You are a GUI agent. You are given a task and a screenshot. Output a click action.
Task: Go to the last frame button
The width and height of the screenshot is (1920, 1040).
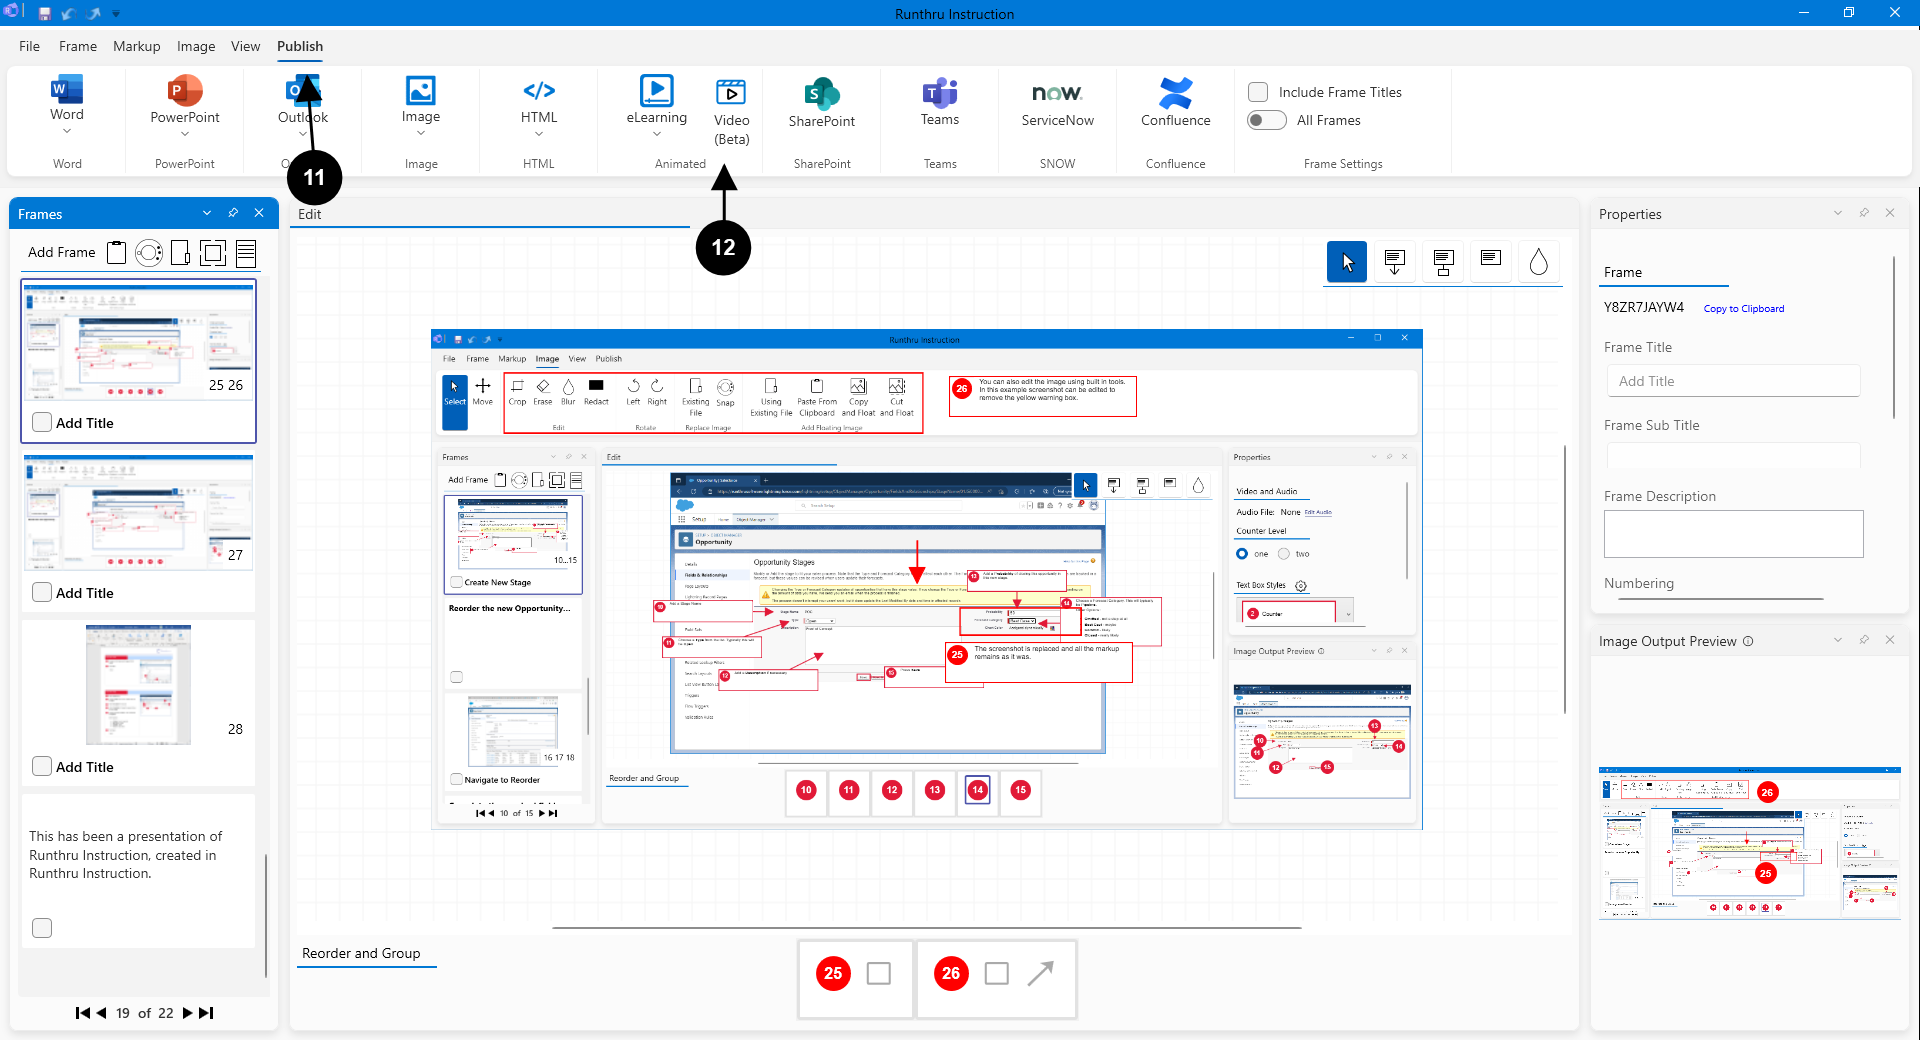pos(207,1013)
